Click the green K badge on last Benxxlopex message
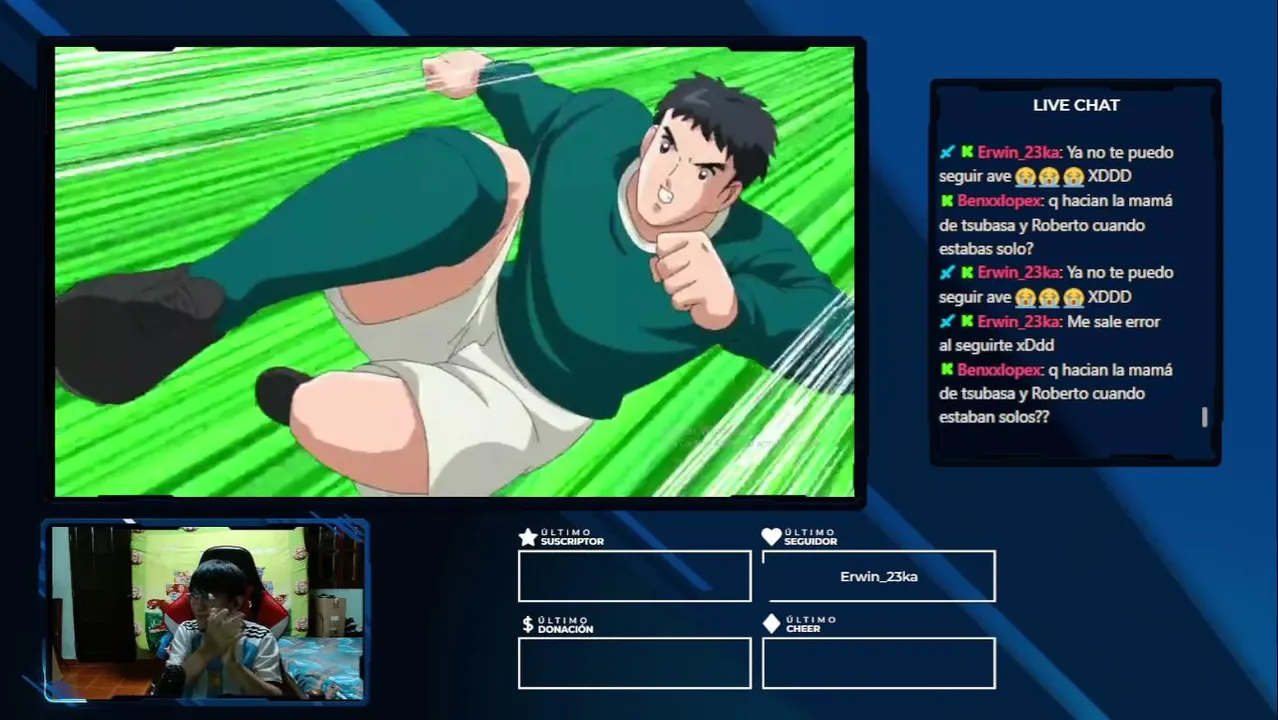1278x720 pixels. pyautogui.click(x=947, y=370)
